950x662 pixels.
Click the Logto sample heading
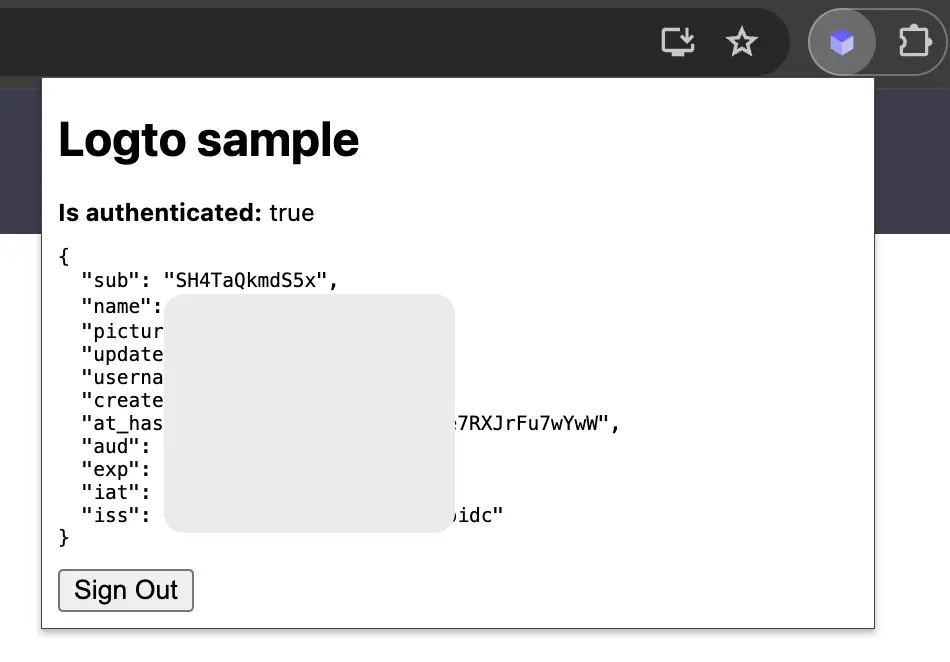[x=208, y=140]
